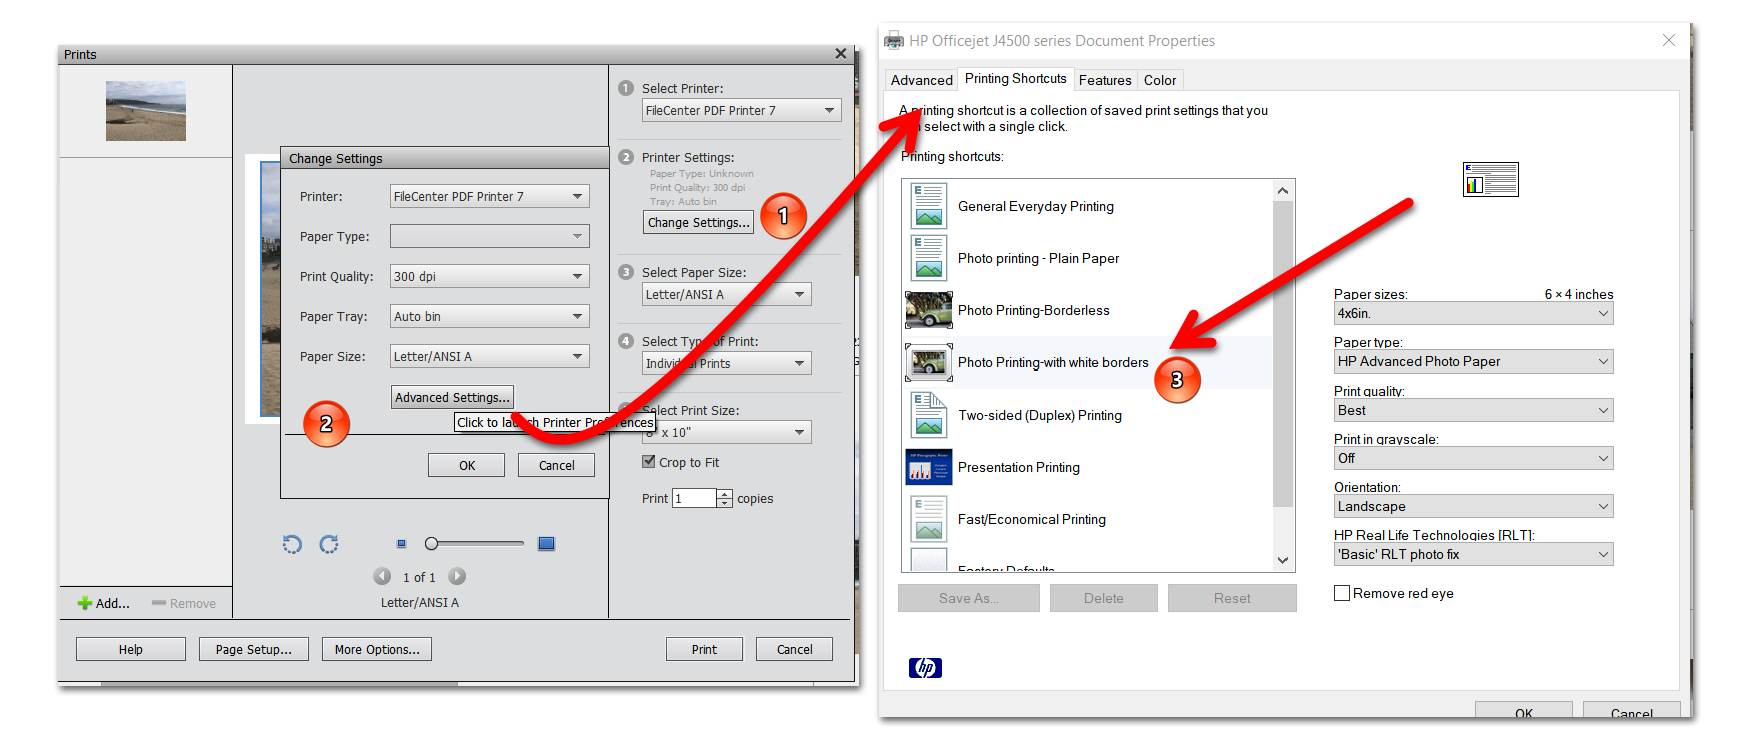The width and height of the screenshot is (1755, 741).
Task: Open Select Printer dropdown in Prints
Action: (741, 110)
